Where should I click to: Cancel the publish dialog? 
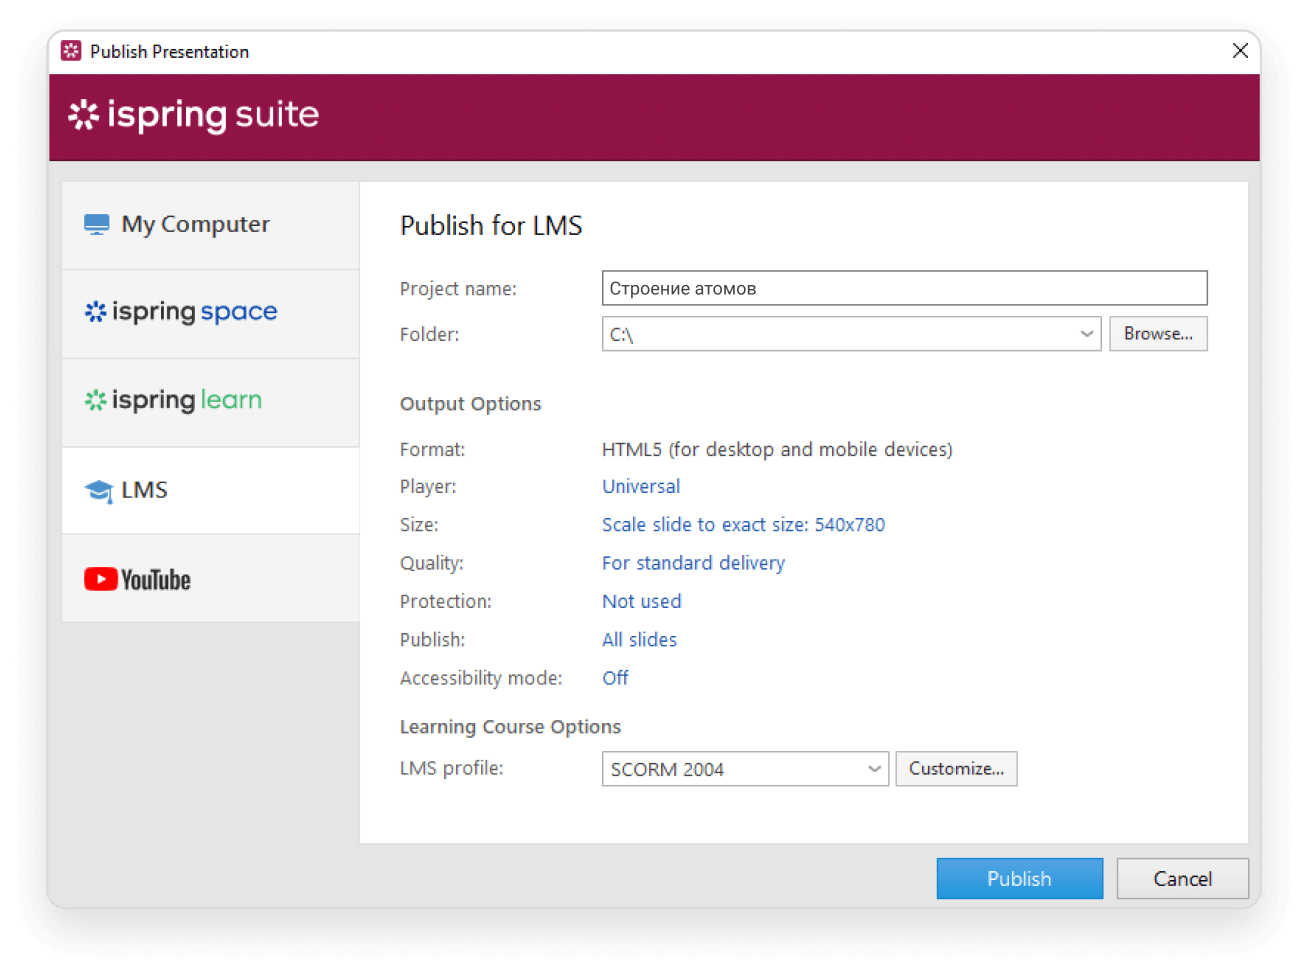pyautogui.click(x=1182, y=879)
